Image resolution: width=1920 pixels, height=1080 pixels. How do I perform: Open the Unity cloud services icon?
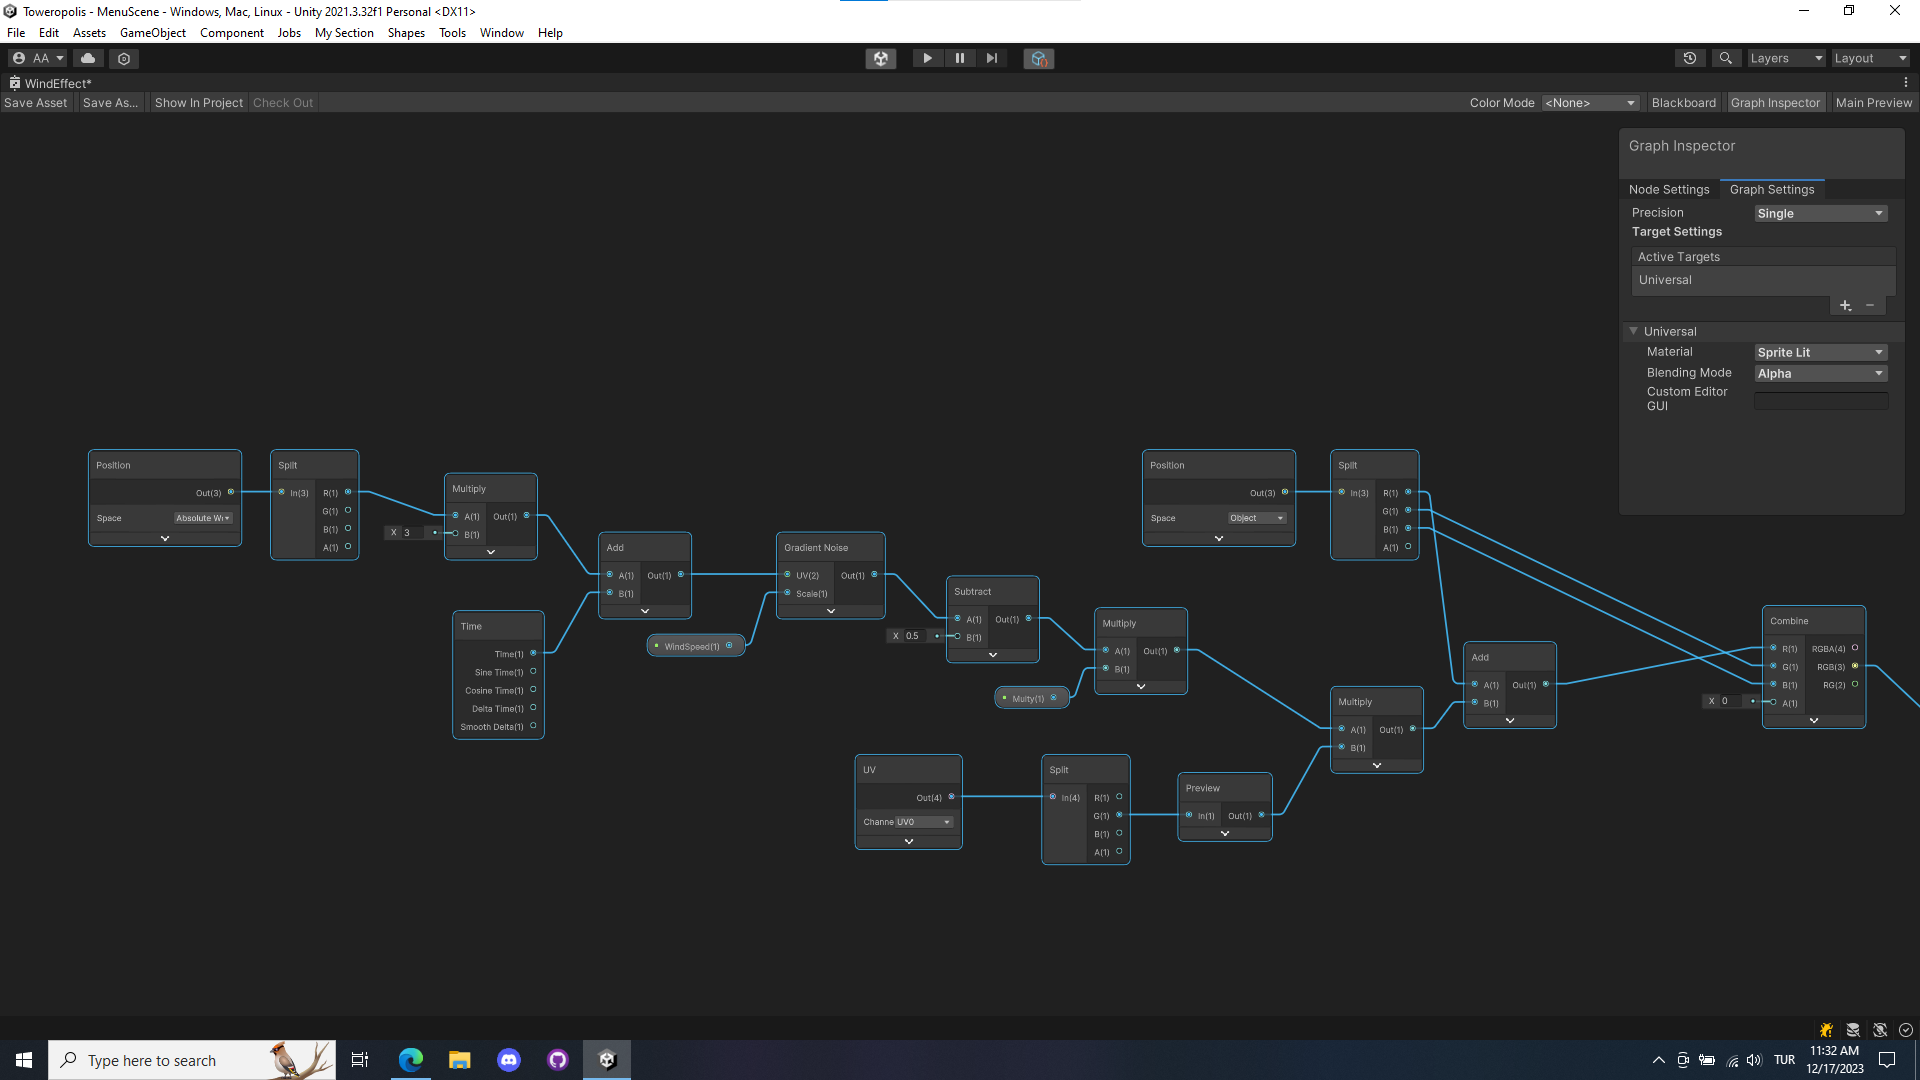(x=88, y=58)
